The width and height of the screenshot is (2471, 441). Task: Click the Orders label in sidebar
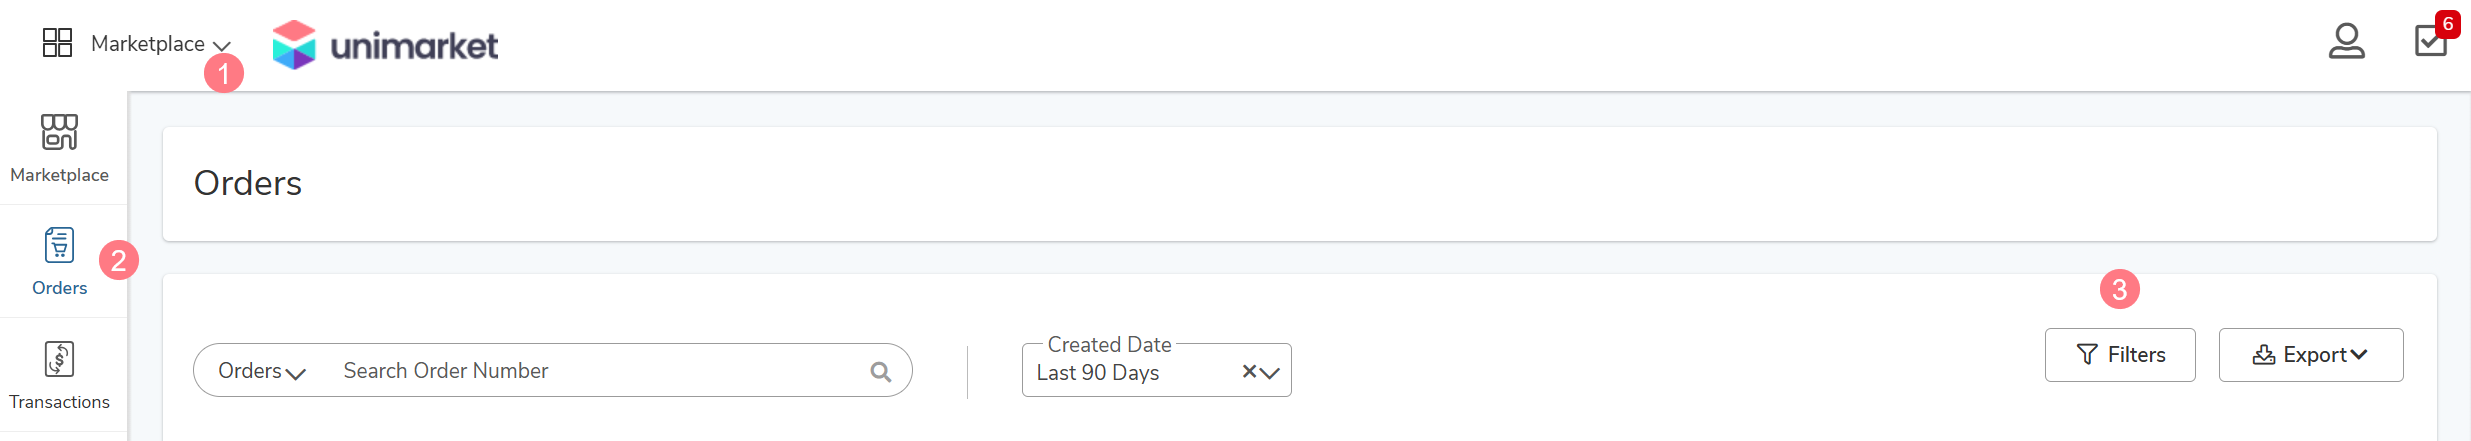coord(60,288)
